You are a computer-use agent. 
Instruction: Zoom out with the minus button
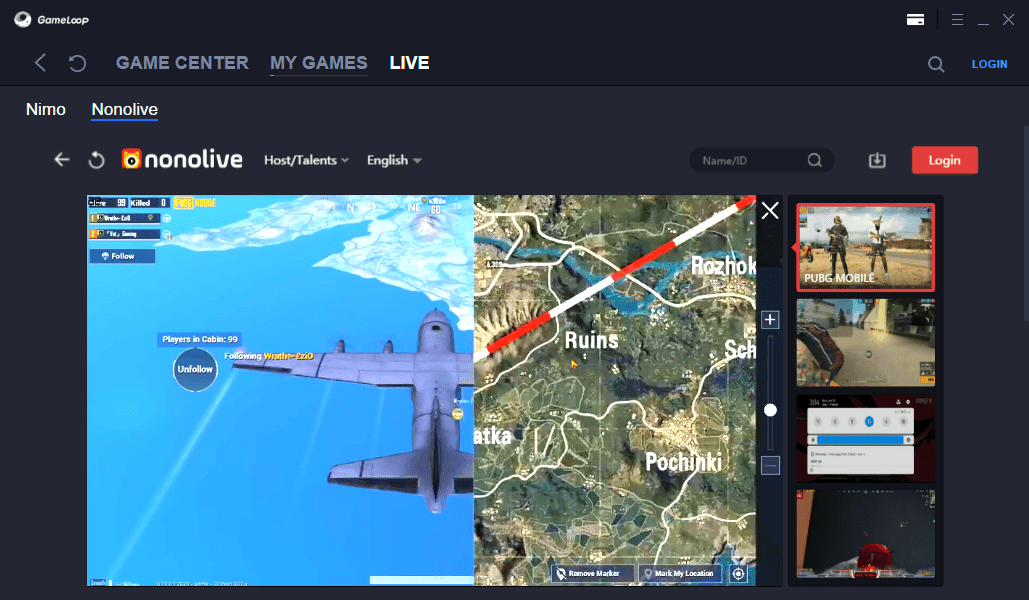pyautogui.click(x=770, y=465)
